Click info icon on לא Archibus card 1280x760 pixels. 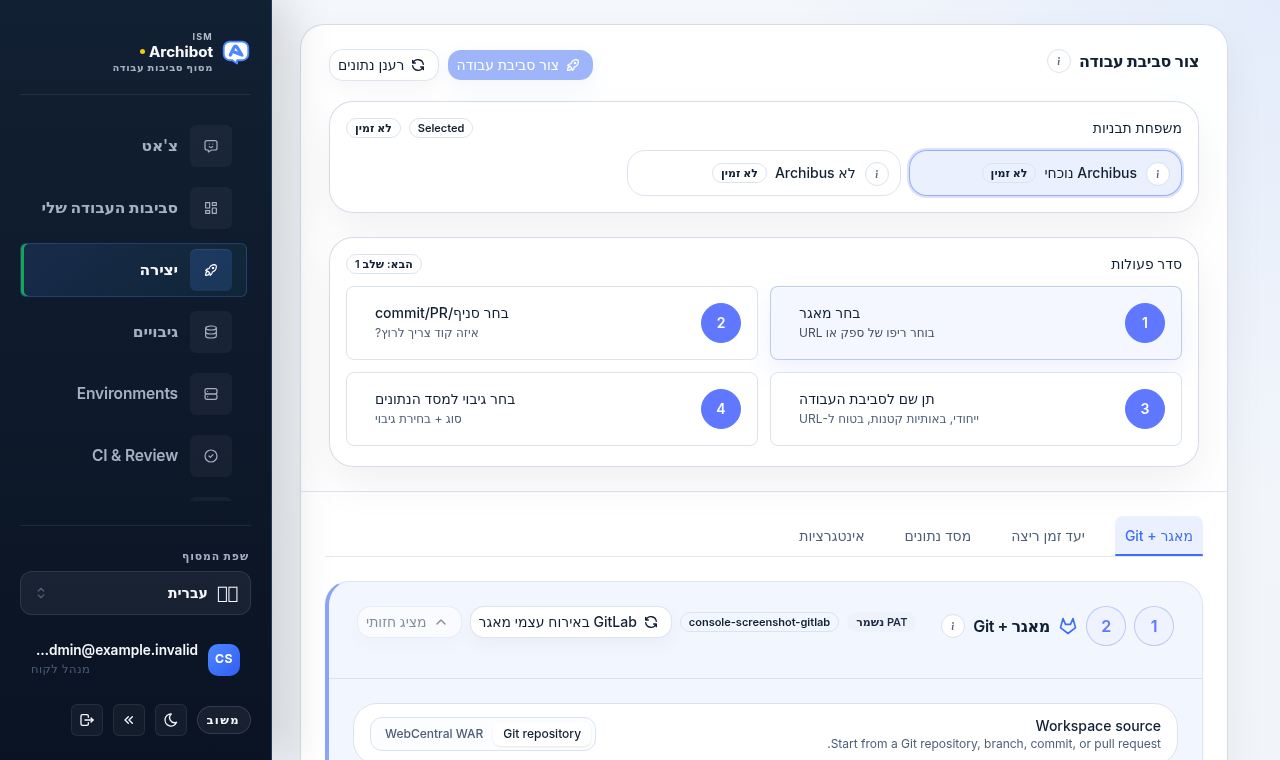tap(877, 173)
